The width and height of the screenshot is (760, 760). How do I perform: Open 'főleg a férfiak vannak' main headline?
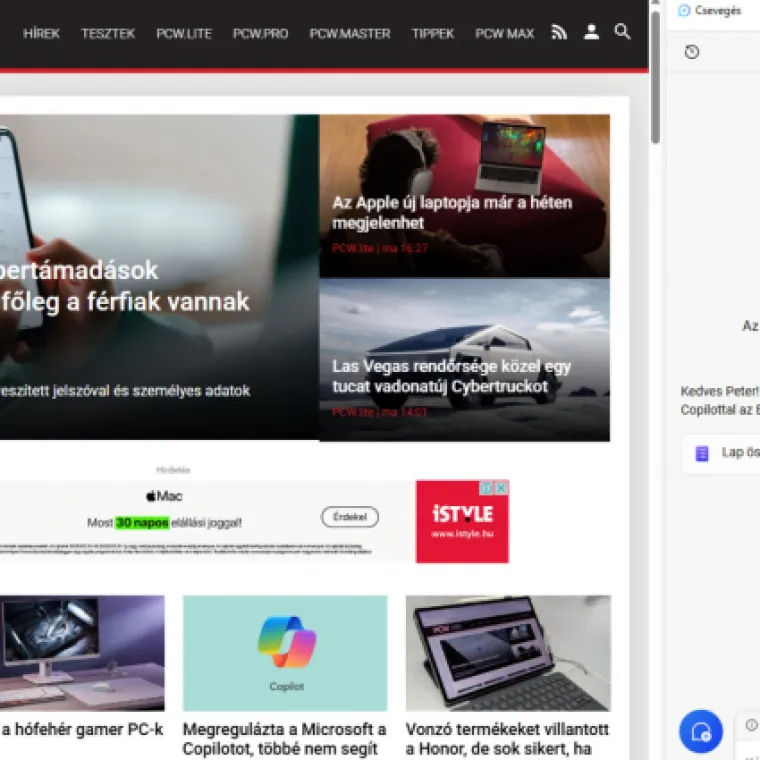[125, 302]
